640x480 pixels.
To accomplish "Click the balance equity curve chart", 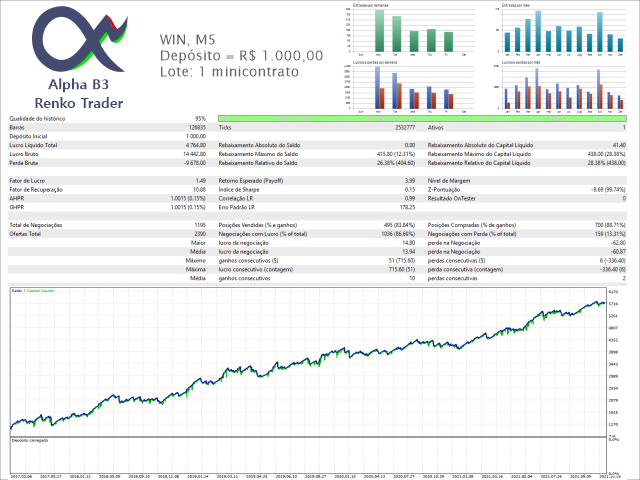I will tap(308, 362).
